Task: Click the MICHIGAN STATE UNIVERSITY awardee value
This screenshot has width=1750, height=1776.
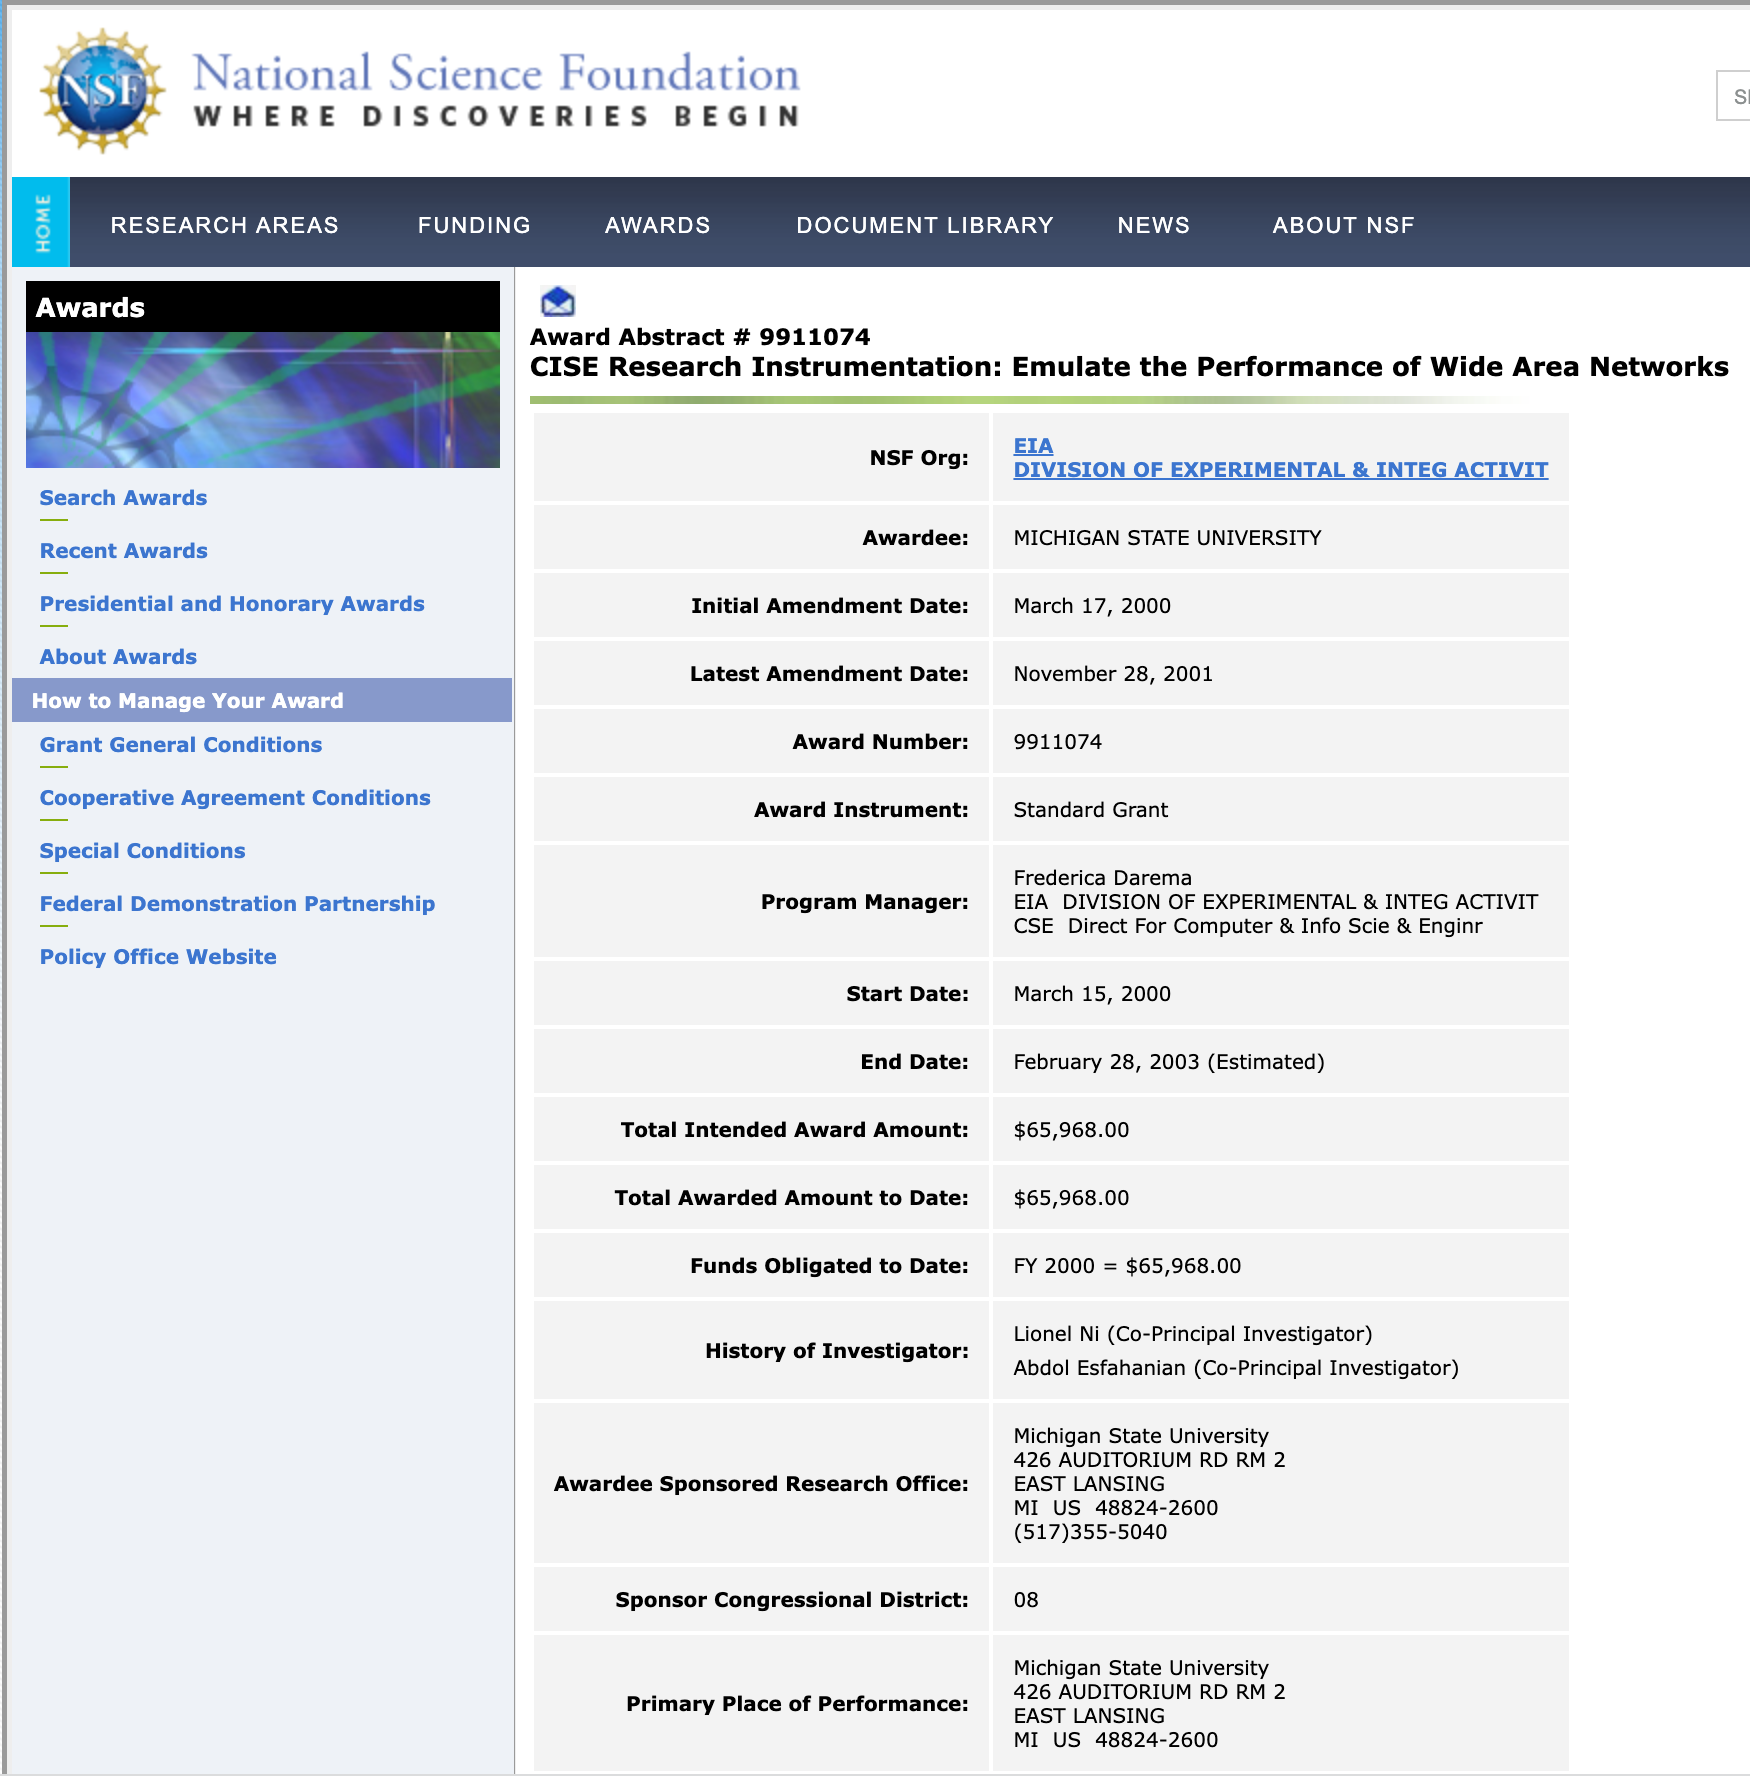Action: 1167,538
